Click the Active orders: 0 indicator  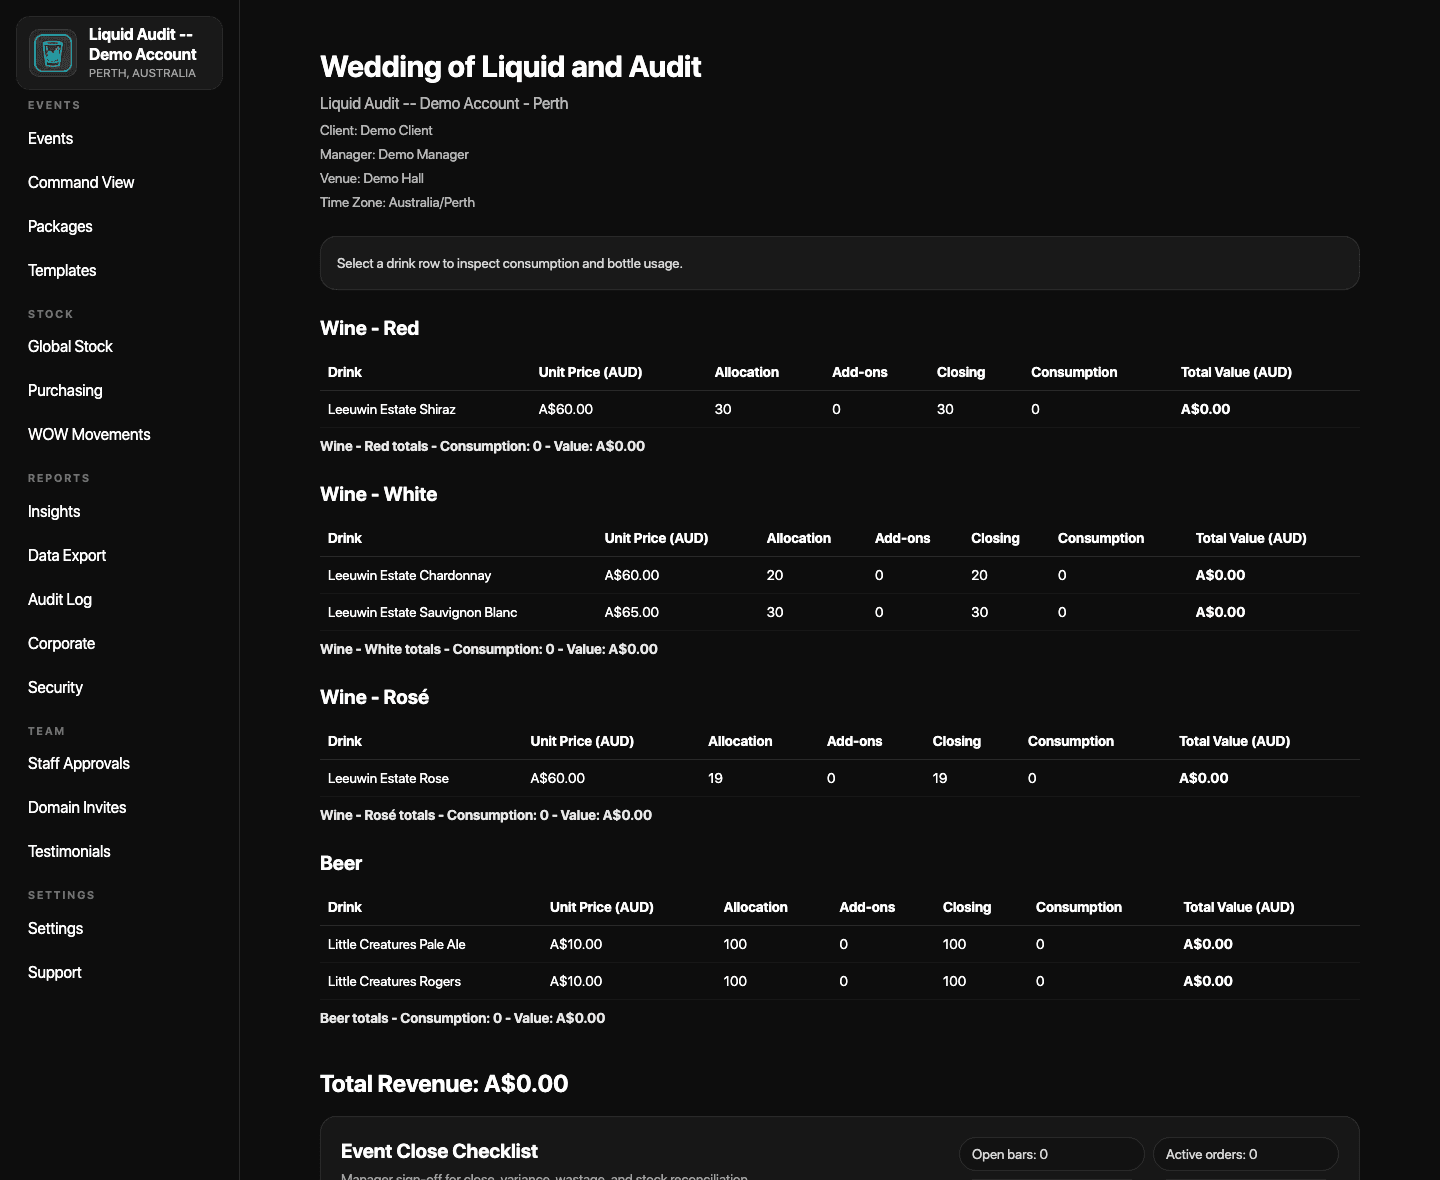pyautogui.click(x=1245, y=1154)
